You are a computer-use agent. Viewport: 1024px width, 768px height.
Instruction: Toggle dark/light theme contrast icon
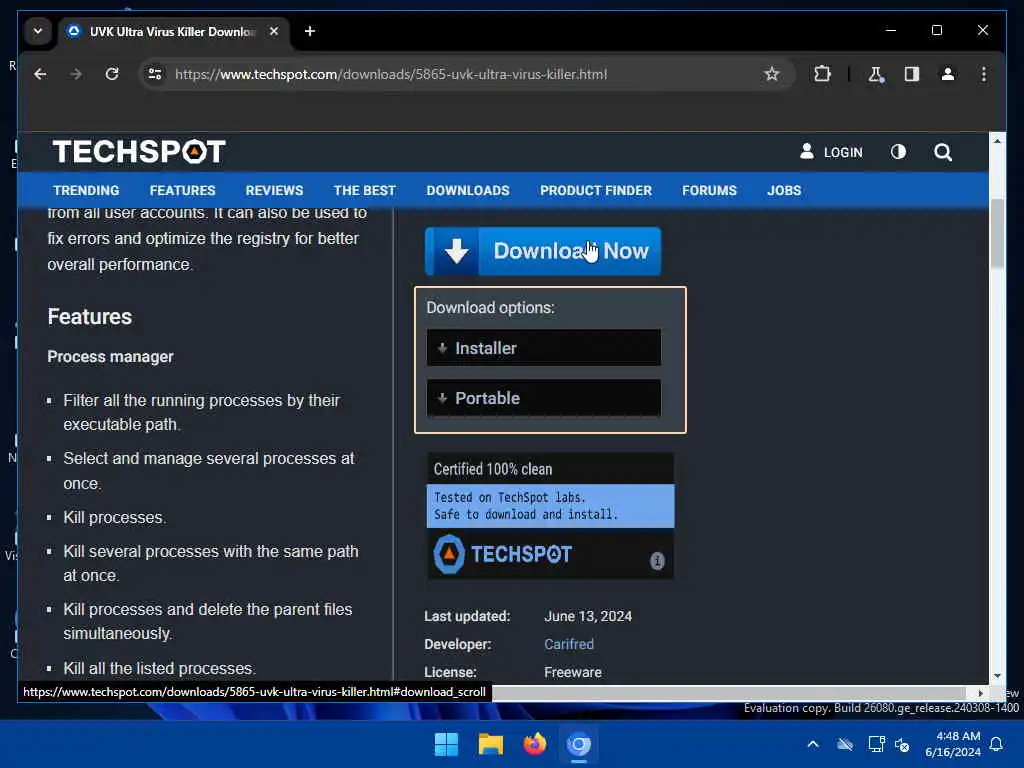coord(899,152)
